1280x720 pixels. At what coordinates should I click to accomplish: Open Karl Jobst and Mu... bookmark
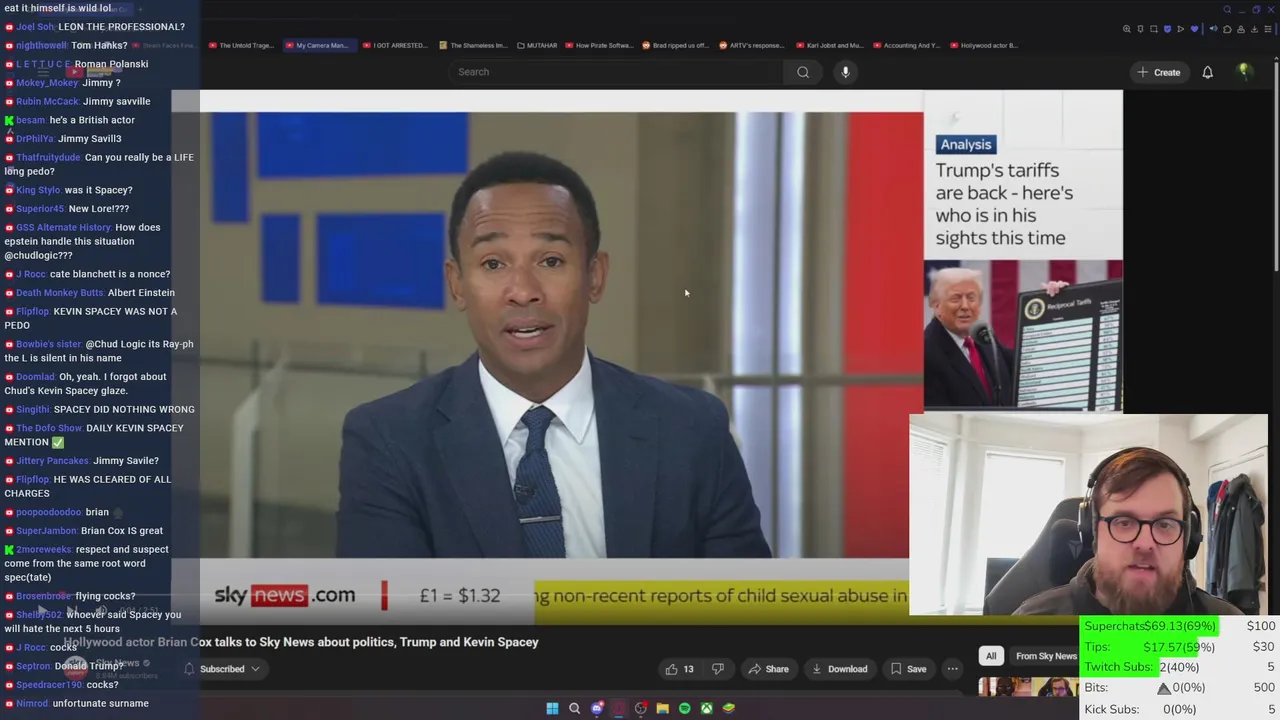(829, 45)
